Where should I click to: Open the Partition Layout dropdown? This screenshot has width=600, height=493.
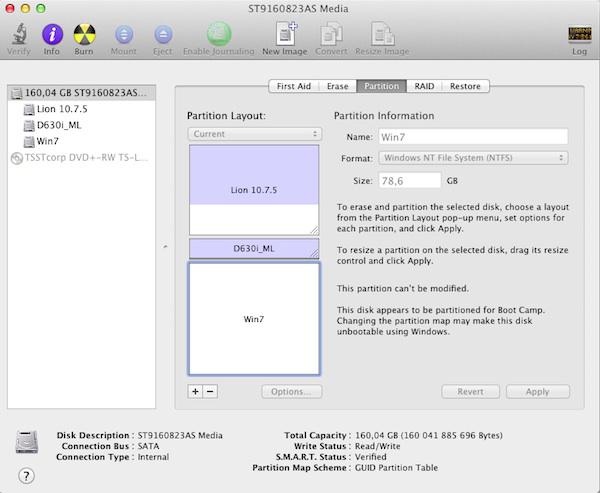[254, 133]
